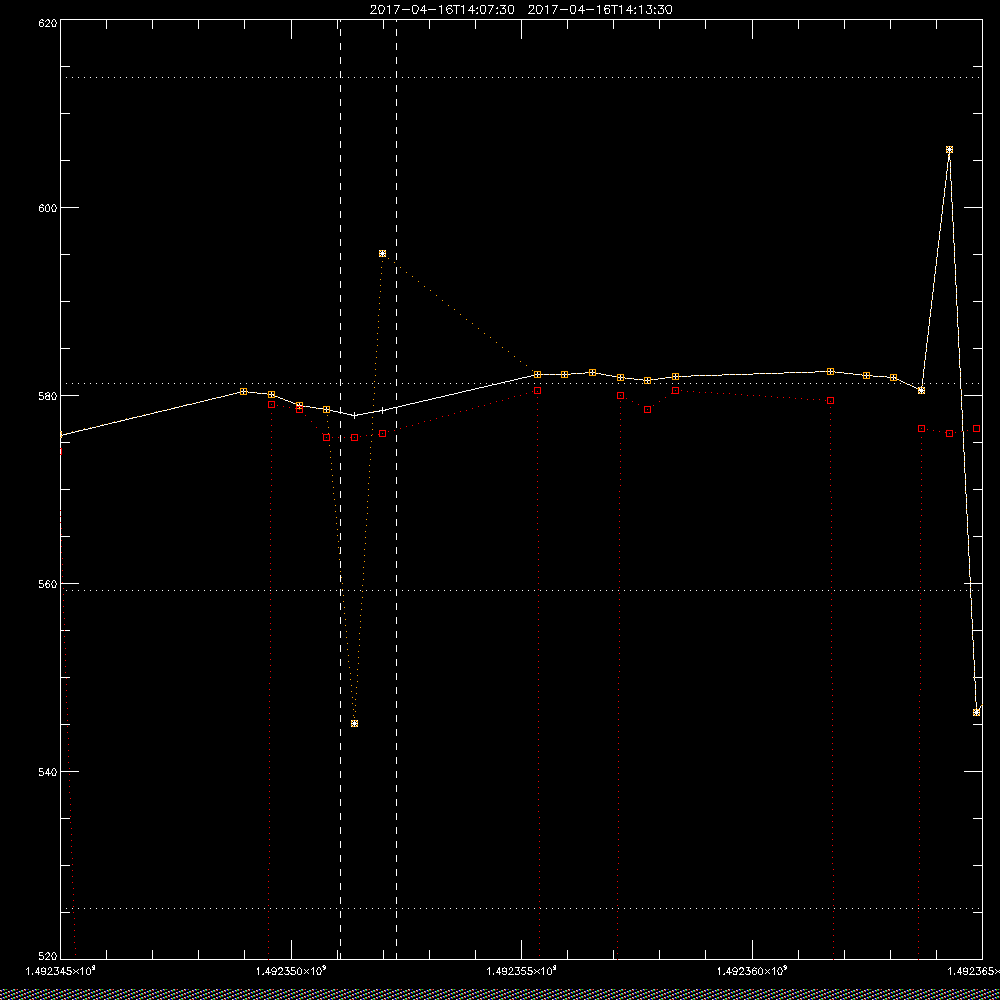Select the left dashed vertical time marker
Image resolution: width=1000 pixels, height=1000 pixels.
340,489
